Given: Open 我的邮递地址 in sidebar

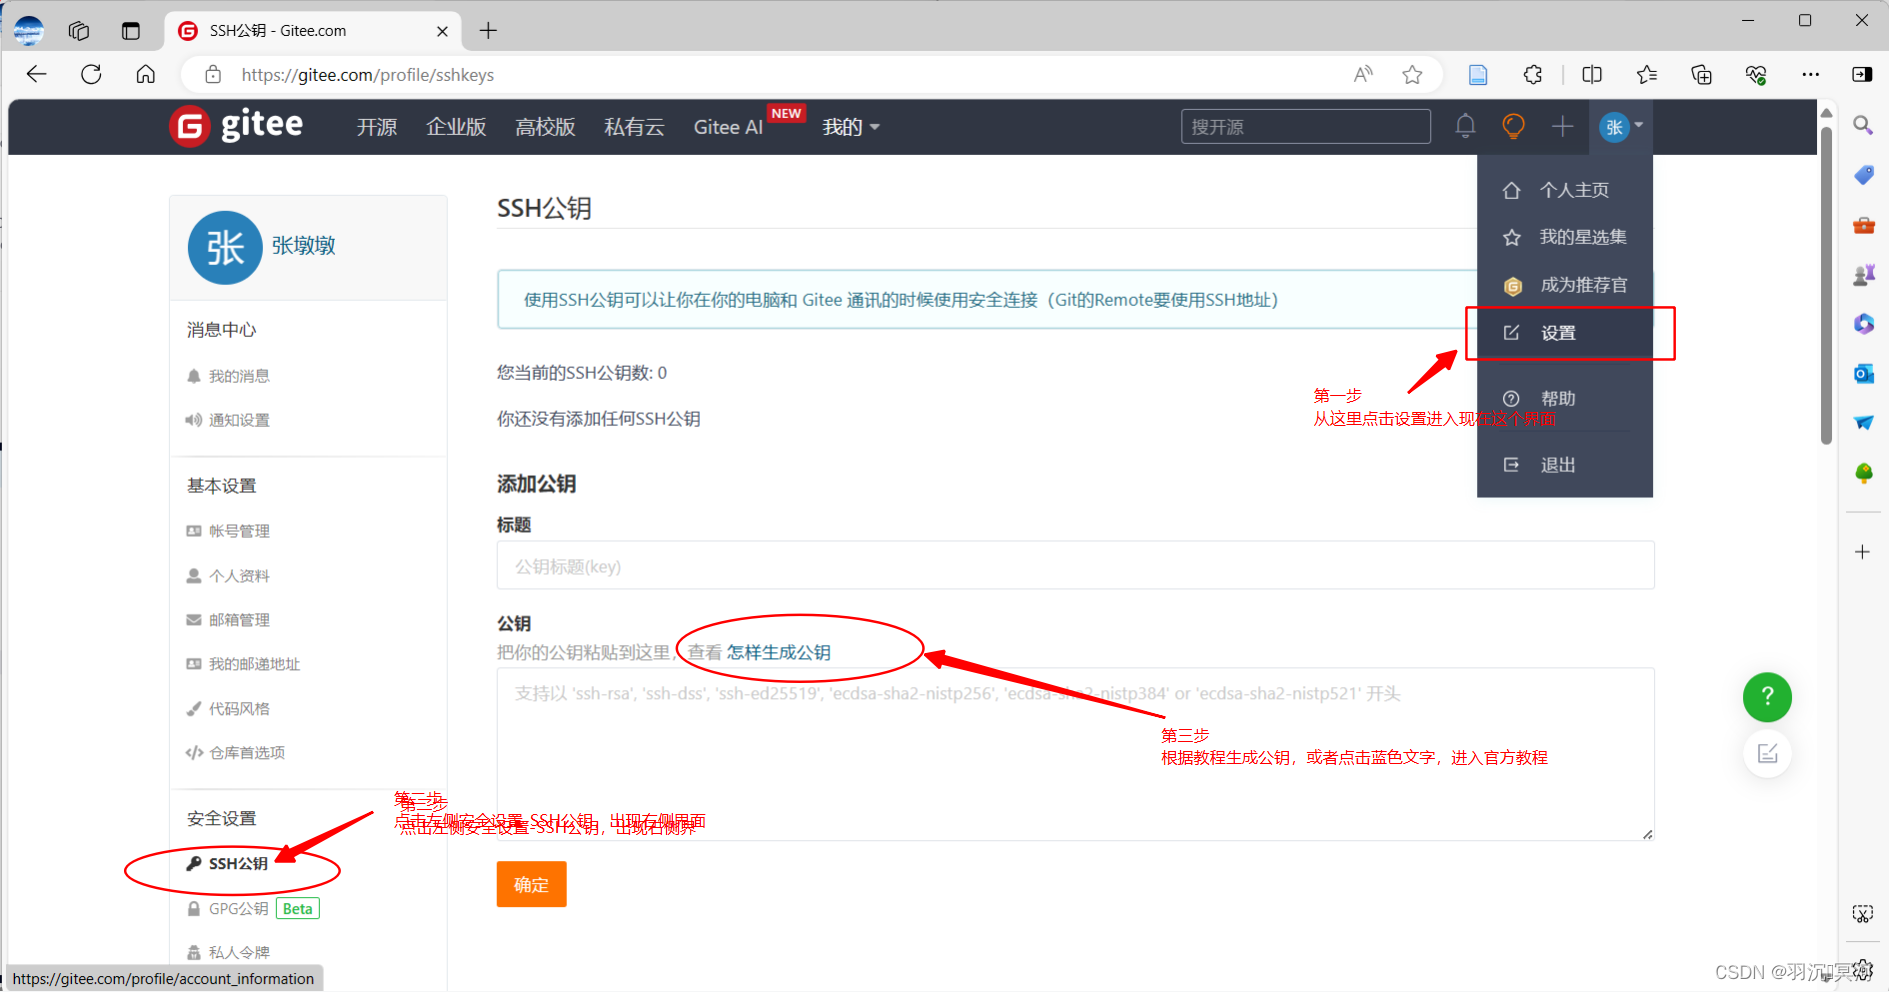Looking at the screenshot, I should [x=243, y=664].
